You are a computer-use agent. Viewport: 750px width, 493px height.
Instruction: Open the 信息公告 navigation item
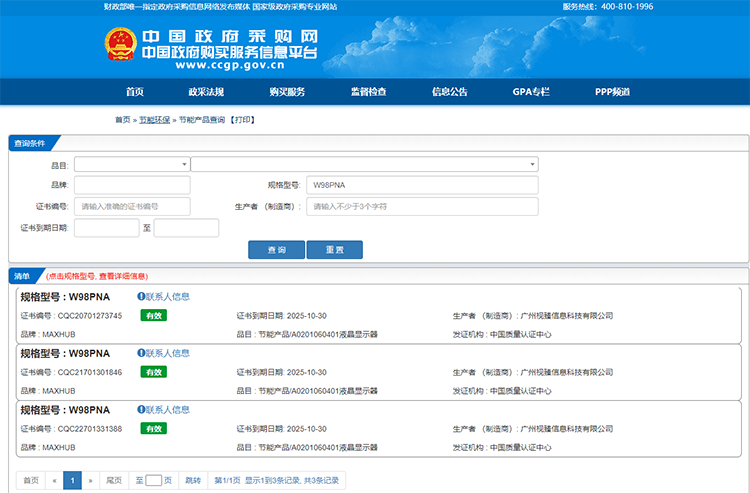pyautogui.click(x=450, y=92)
